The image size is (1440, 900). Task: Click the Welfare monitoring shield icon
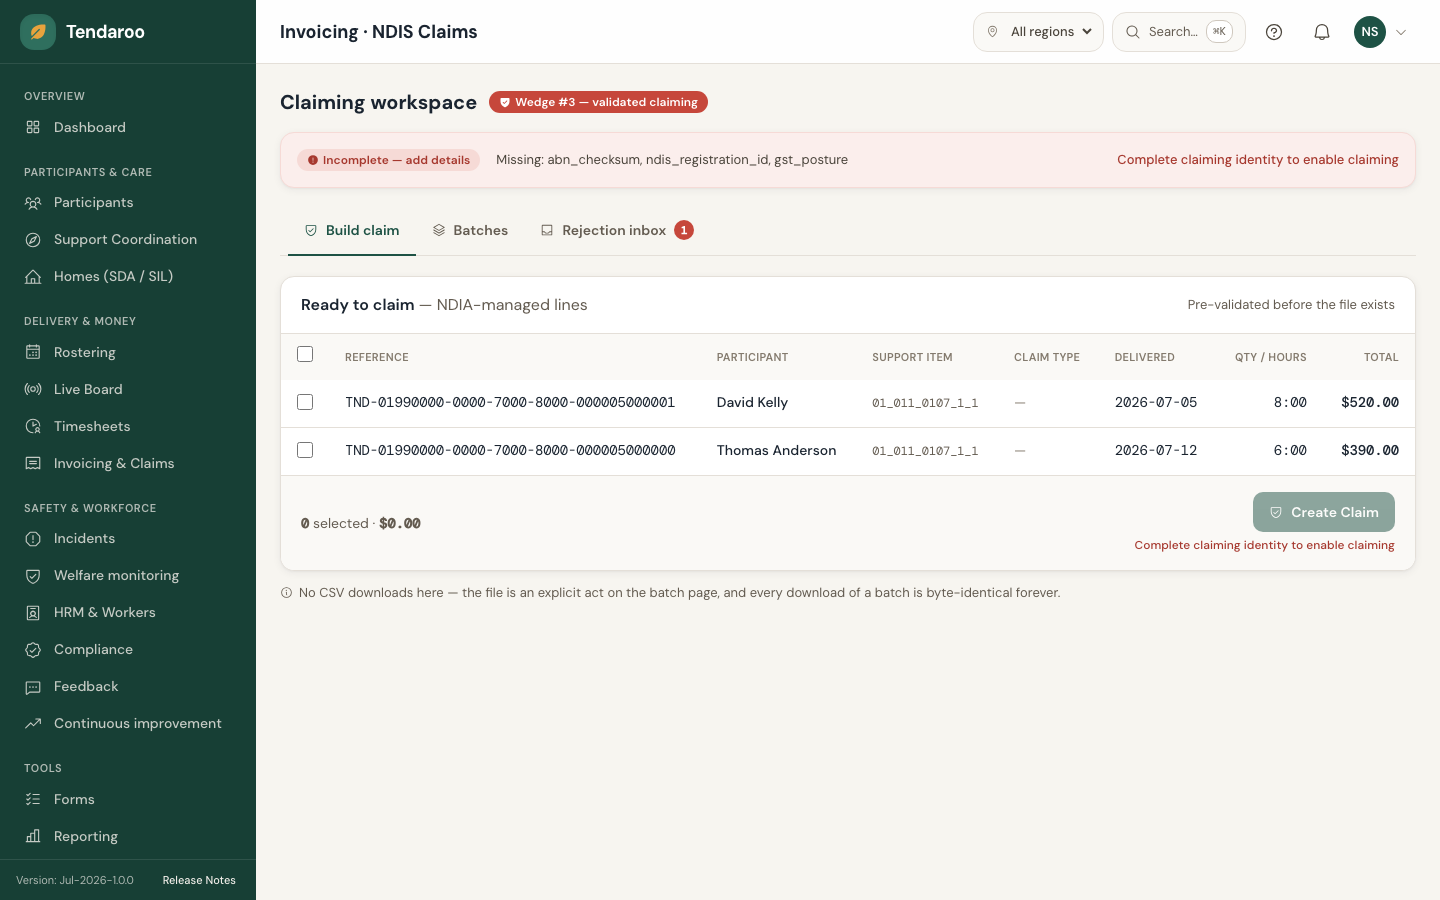[33, 576]
